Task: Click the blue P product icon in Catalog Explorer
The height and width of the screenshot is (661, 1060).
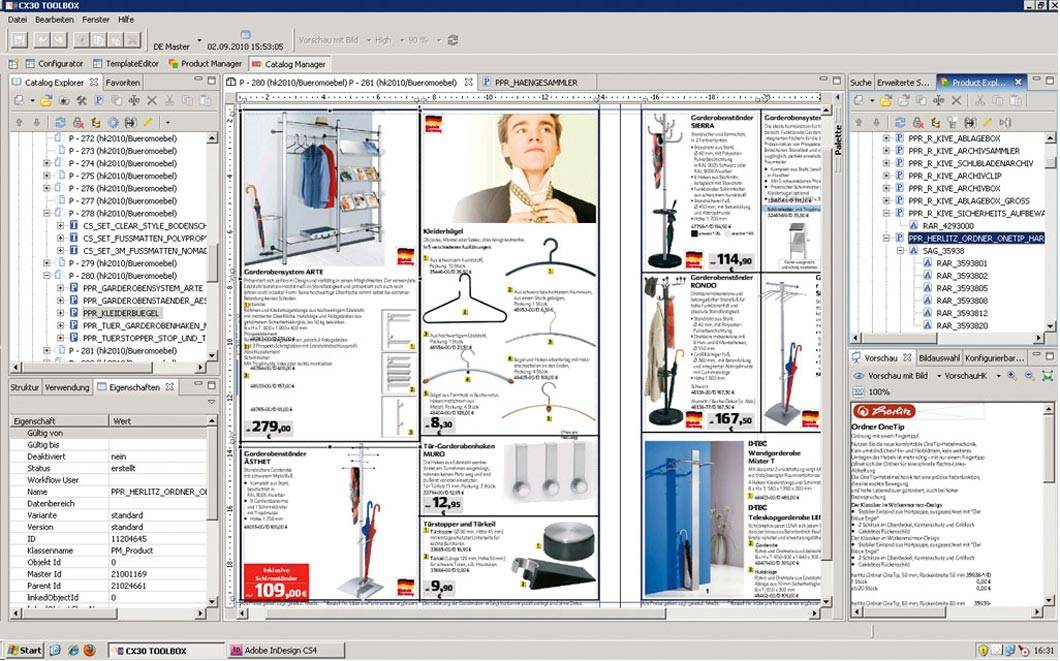Action: 99,100
